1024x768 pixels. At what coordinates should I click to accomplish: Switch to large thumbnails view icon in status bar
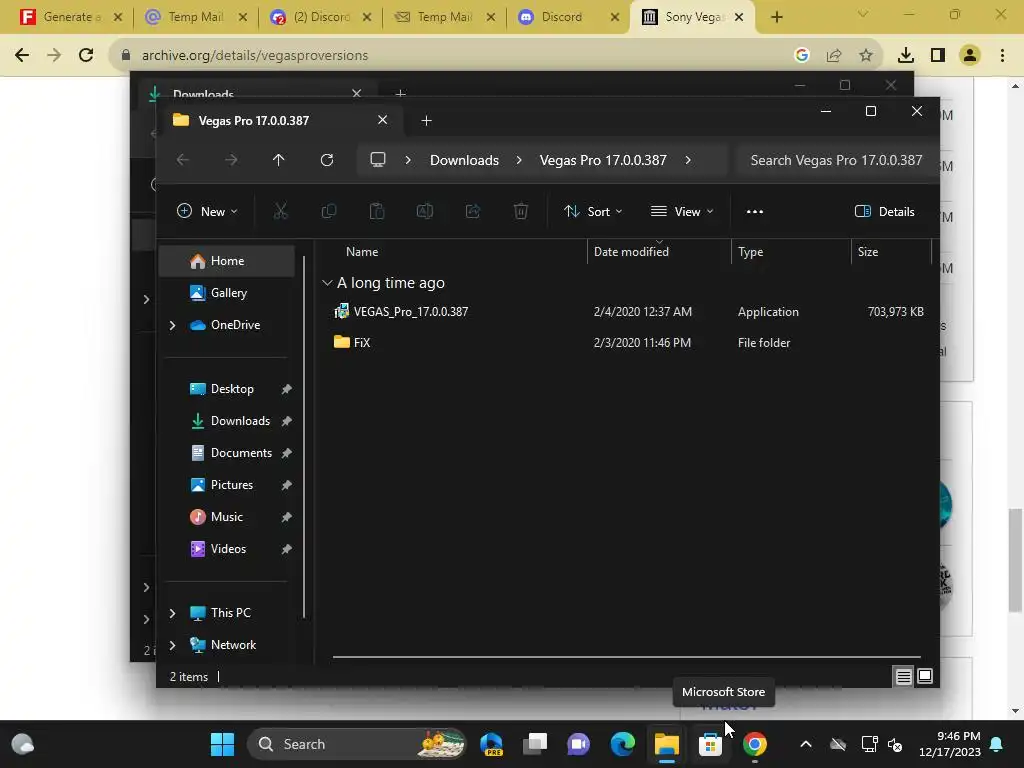(x=925, y=676)
